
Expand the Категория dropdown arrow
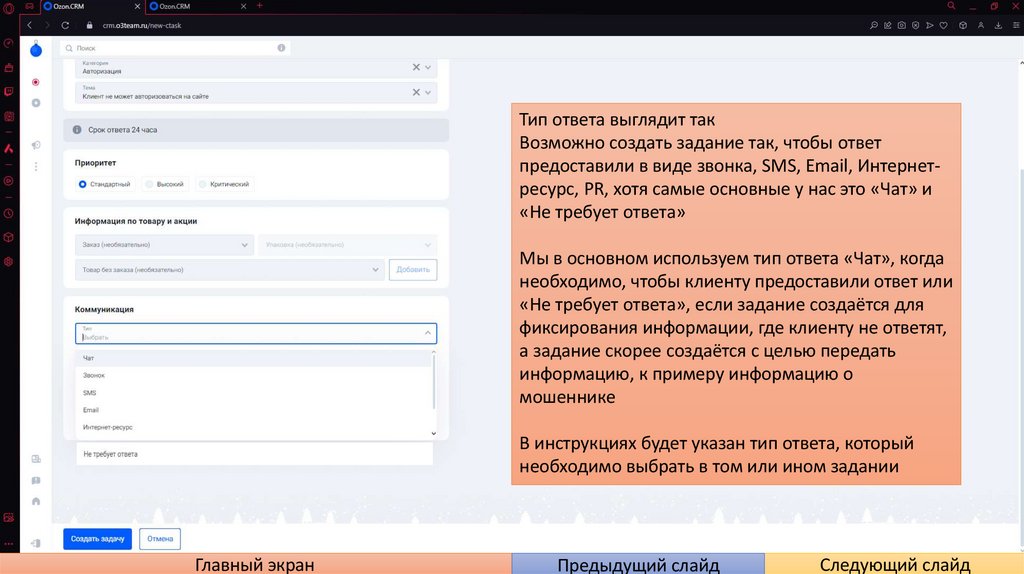(428, 67)
